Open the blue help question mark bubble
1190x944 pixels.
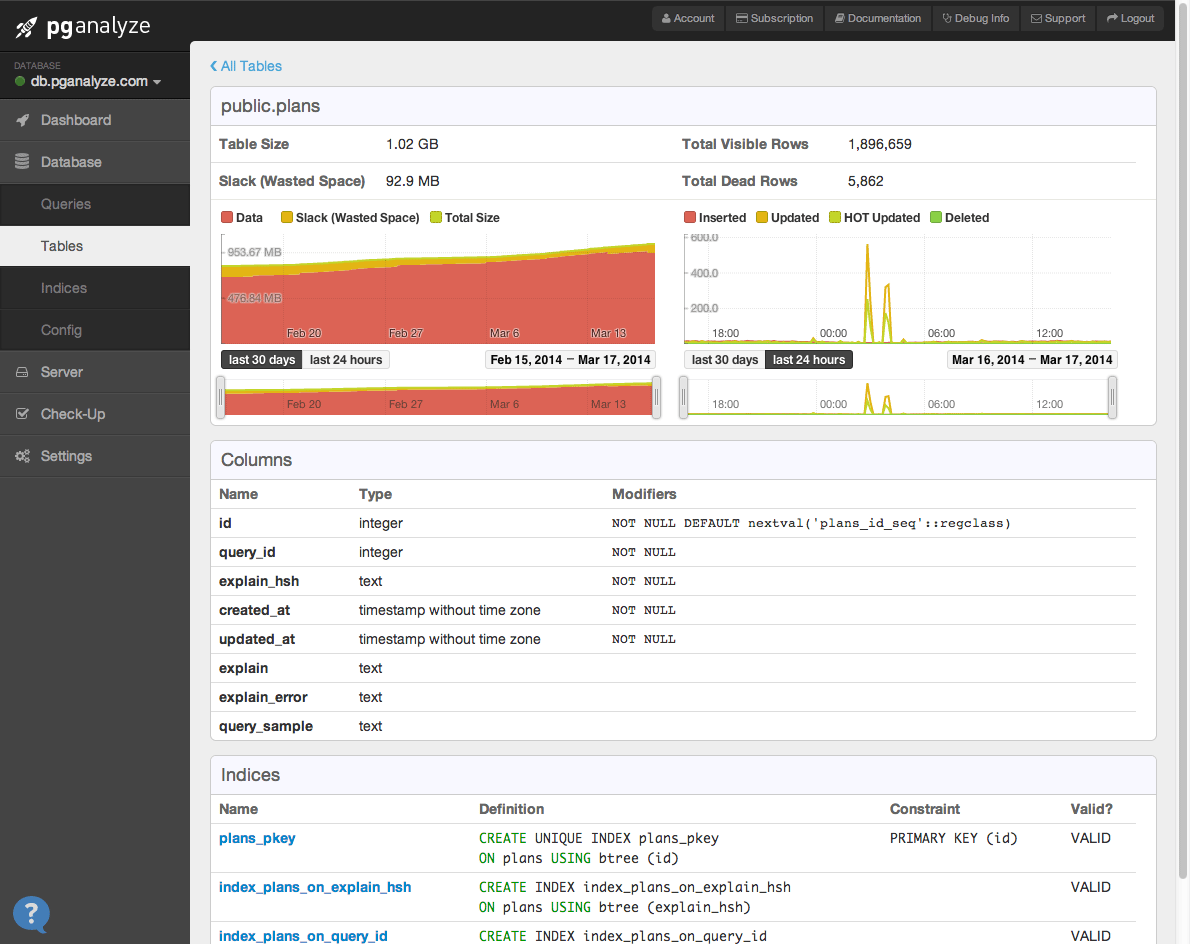point(31,914)
